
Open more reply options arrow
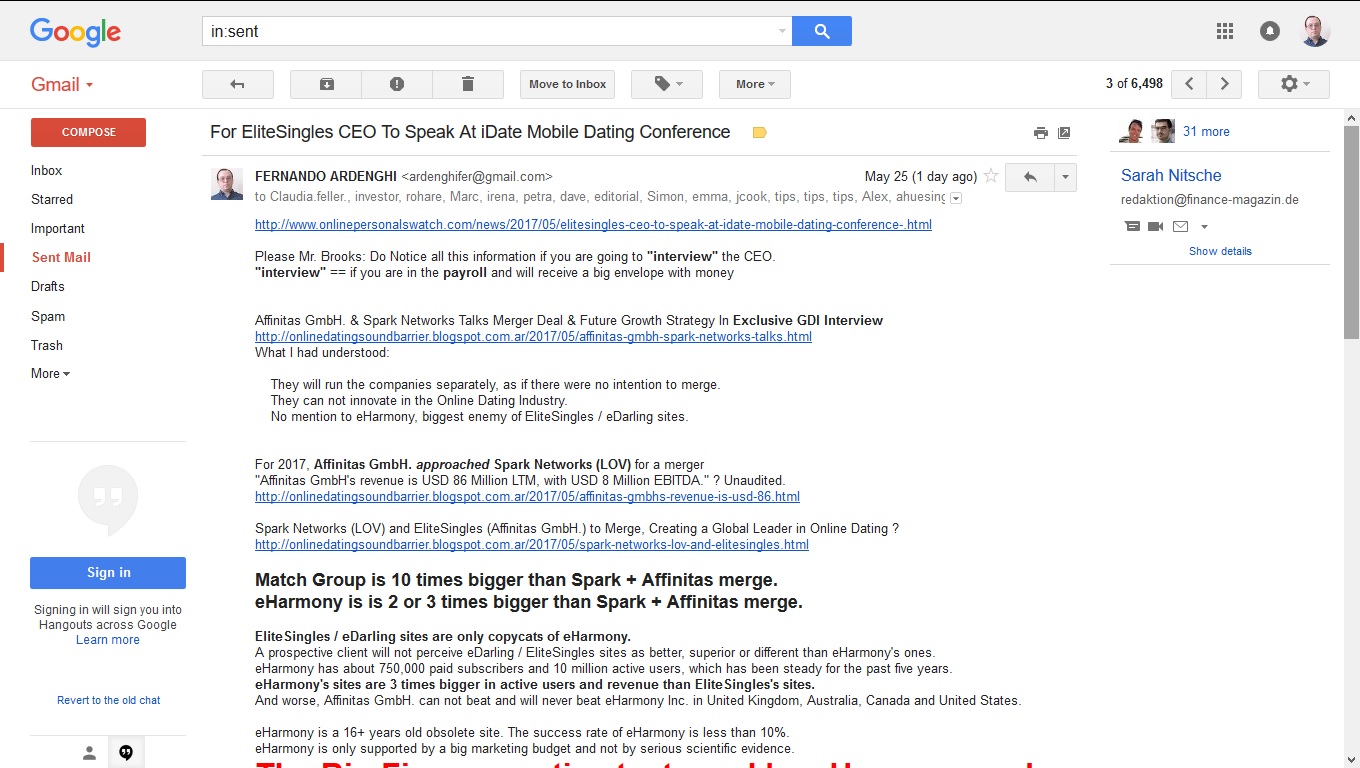pyautogui.click(x=1066, y=177)
